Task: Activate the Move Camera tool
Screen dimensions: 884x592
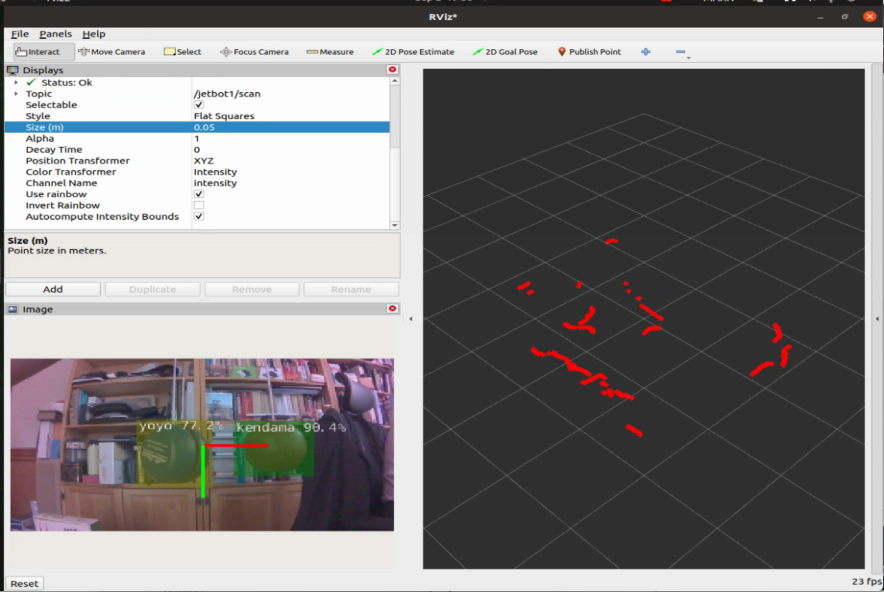Action: pyautogui.click(x=111, y=52)
